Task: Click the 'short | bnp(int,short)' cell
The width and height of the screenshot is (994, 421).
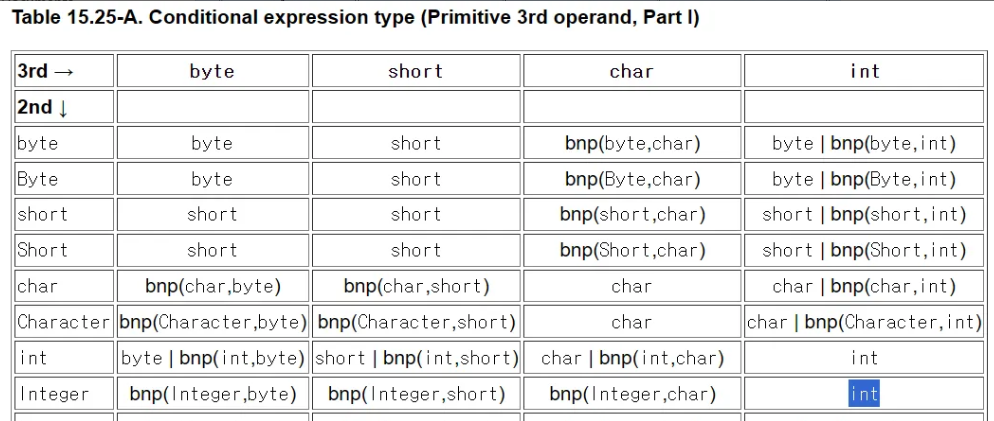Action: tap(415, 358)
